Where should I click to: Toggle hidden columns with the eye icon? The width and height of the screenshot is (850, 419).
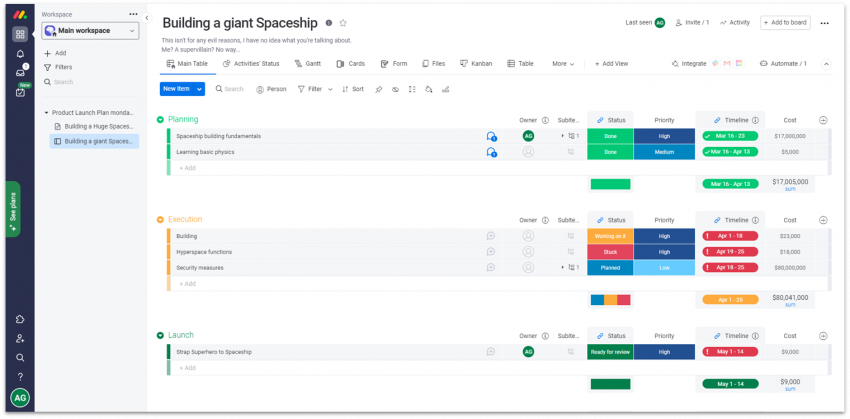395,89
